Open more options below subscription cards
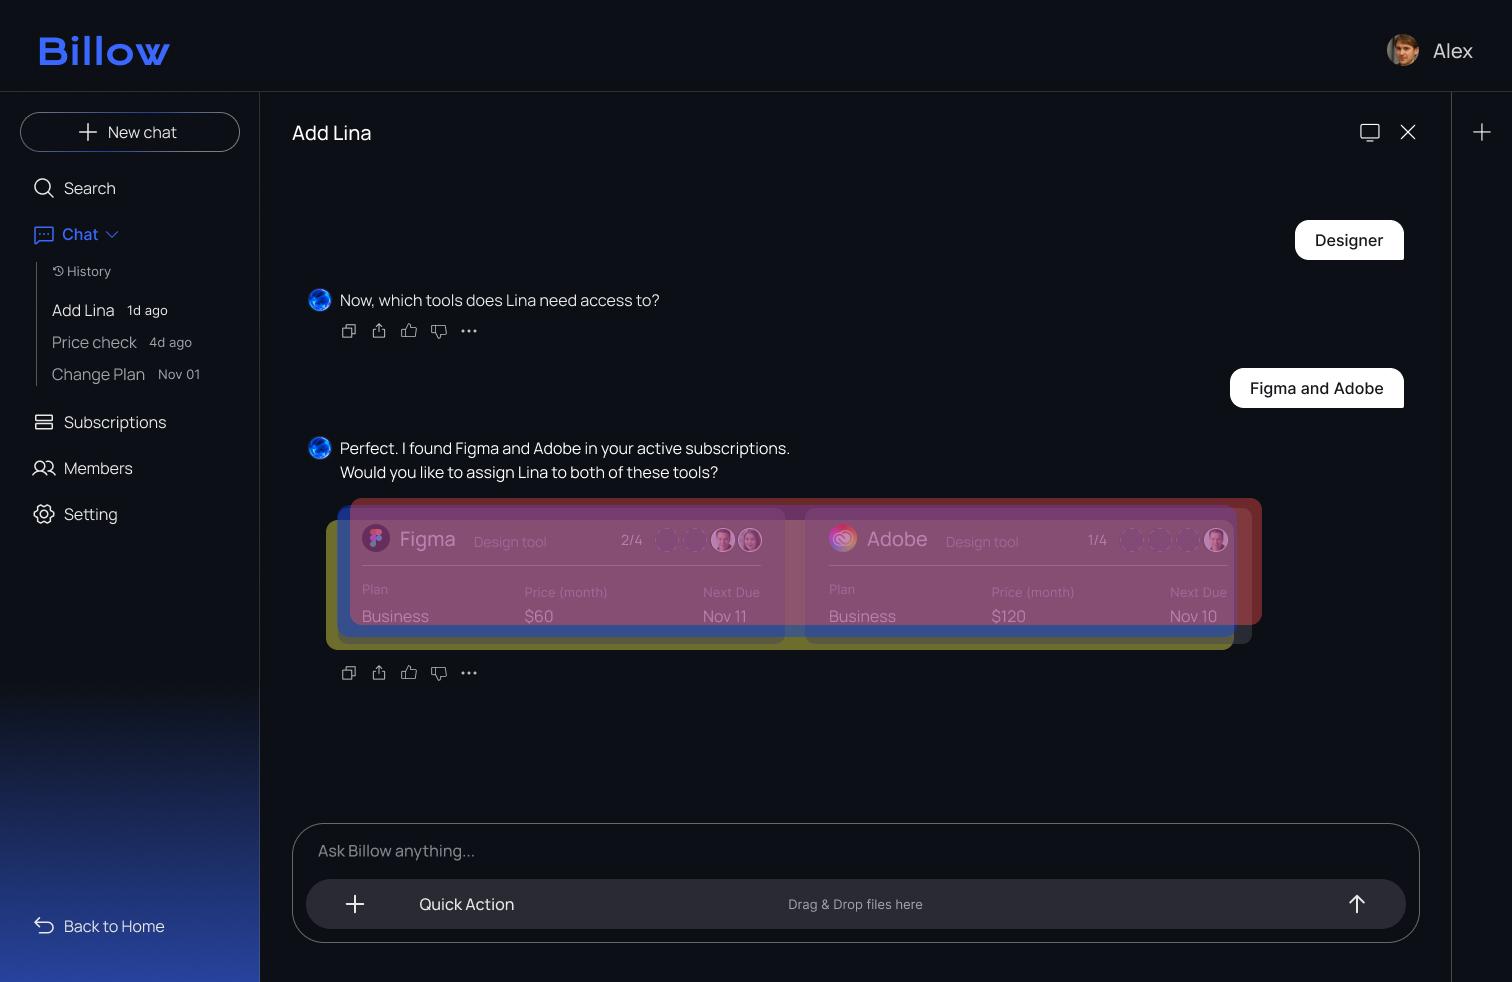 point(469,673)
